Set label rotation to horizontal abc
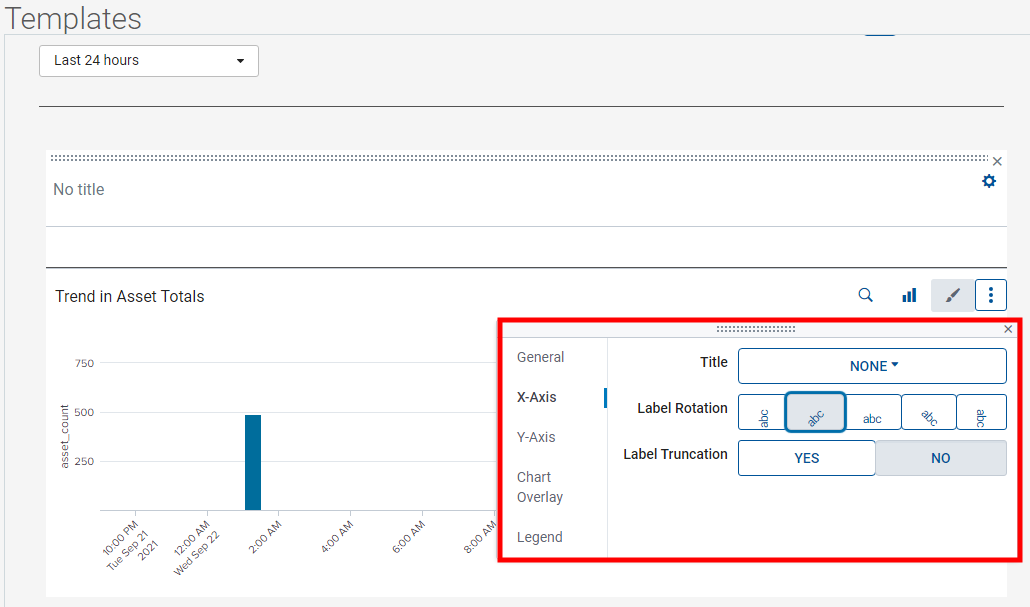Screen dimensions: 1030x607 tap(872, 412)
